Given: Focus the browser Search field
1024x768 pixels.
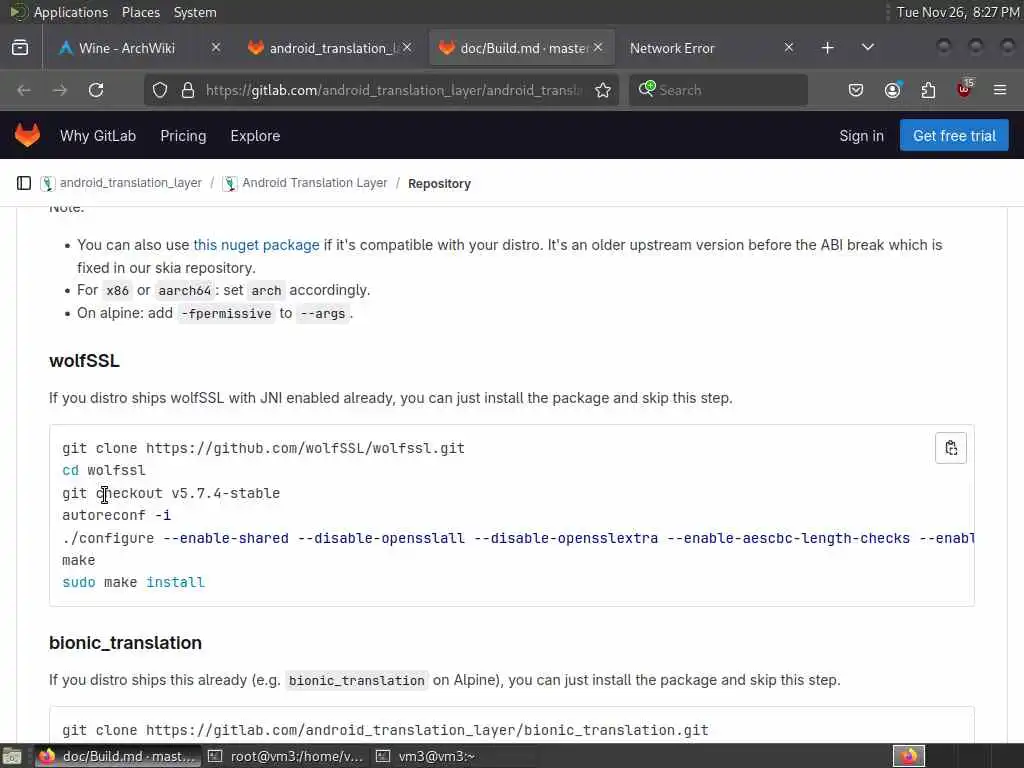Looking at the screenshot, I should [718, 90].
